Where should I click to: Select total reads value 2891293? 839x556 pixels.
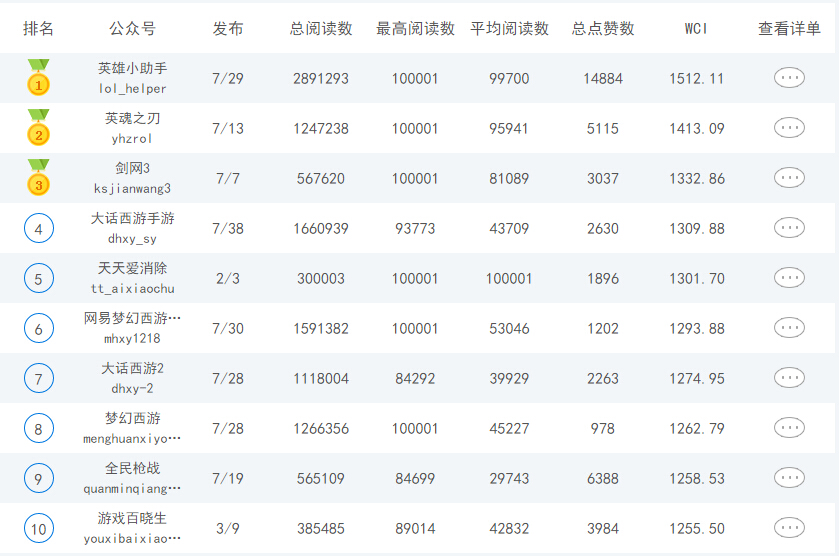[x=321, y=79]
